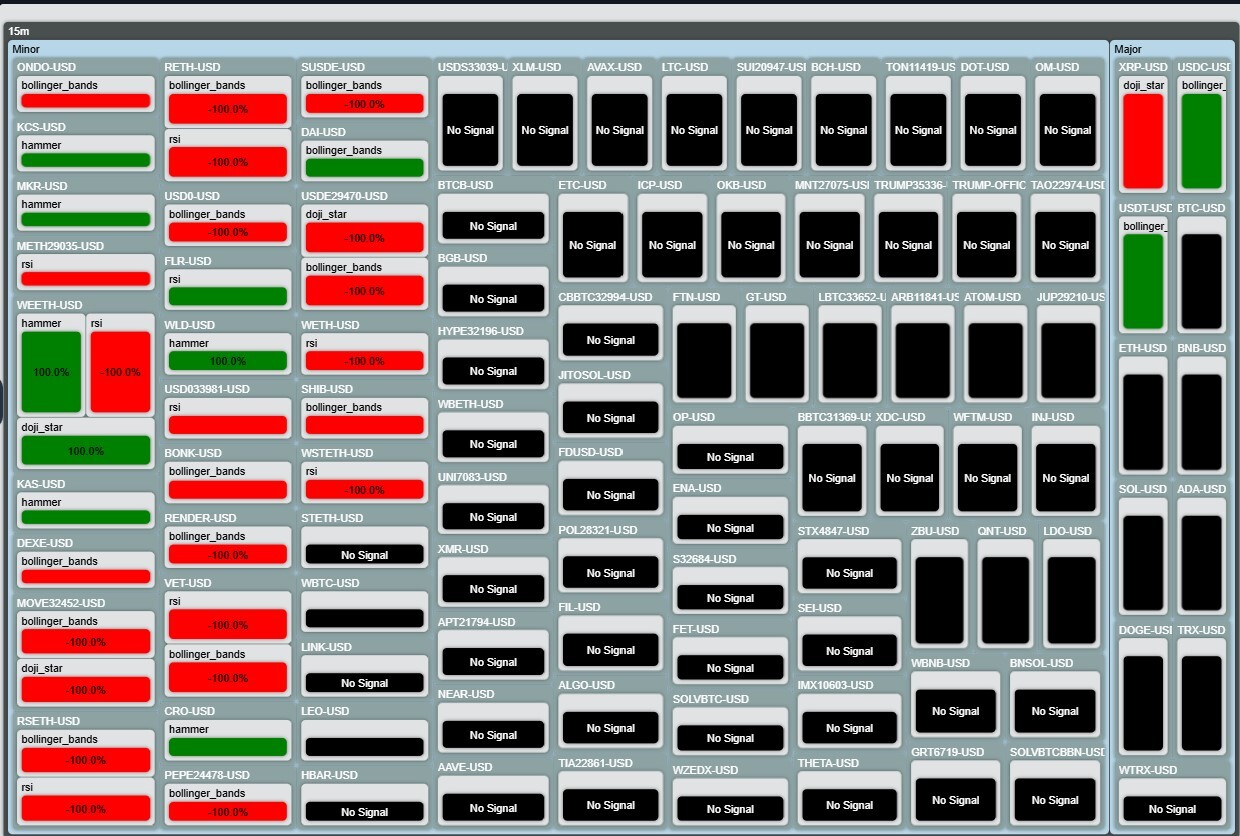Select the hammer 100.0% tile under WLD-USD

click(228, 361)
